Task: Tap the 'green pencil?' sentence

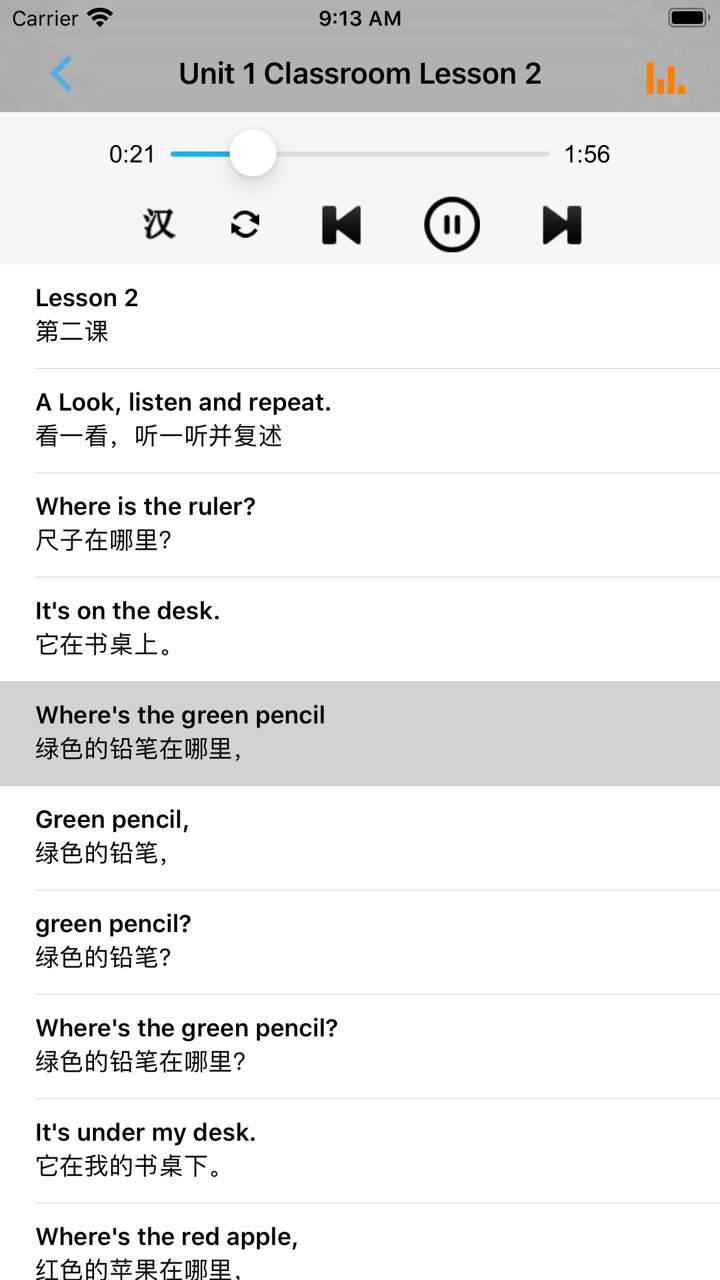Action: (x=360, y=941)
